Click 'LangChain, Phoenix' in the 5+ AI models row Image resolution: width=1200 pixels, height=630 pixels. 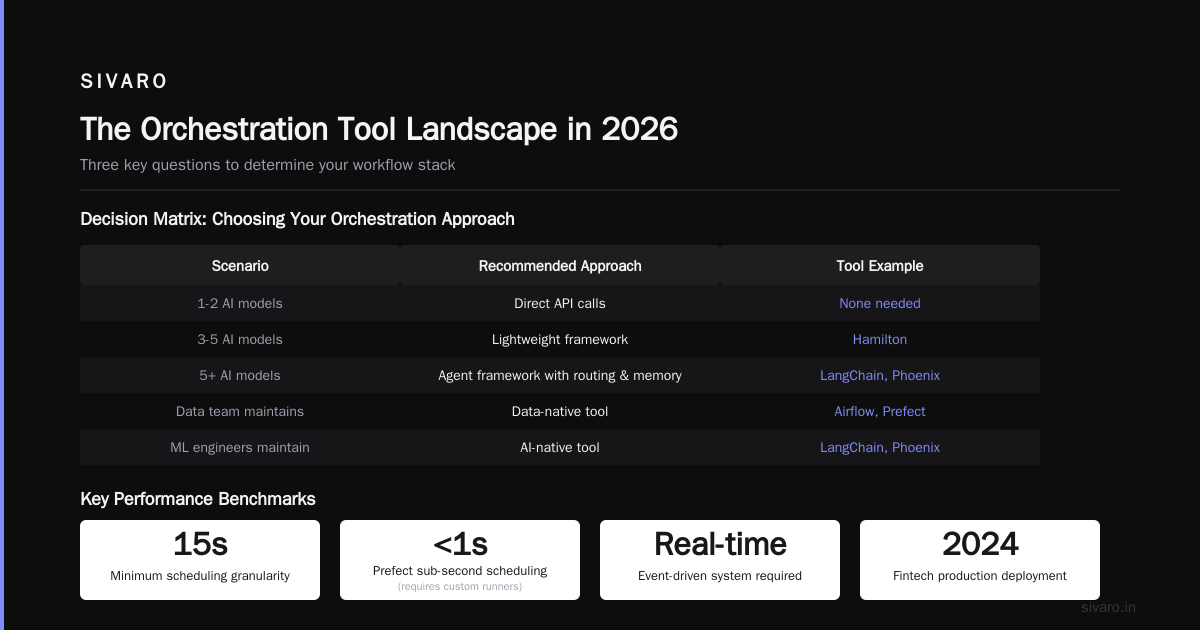tap(880, 375)
